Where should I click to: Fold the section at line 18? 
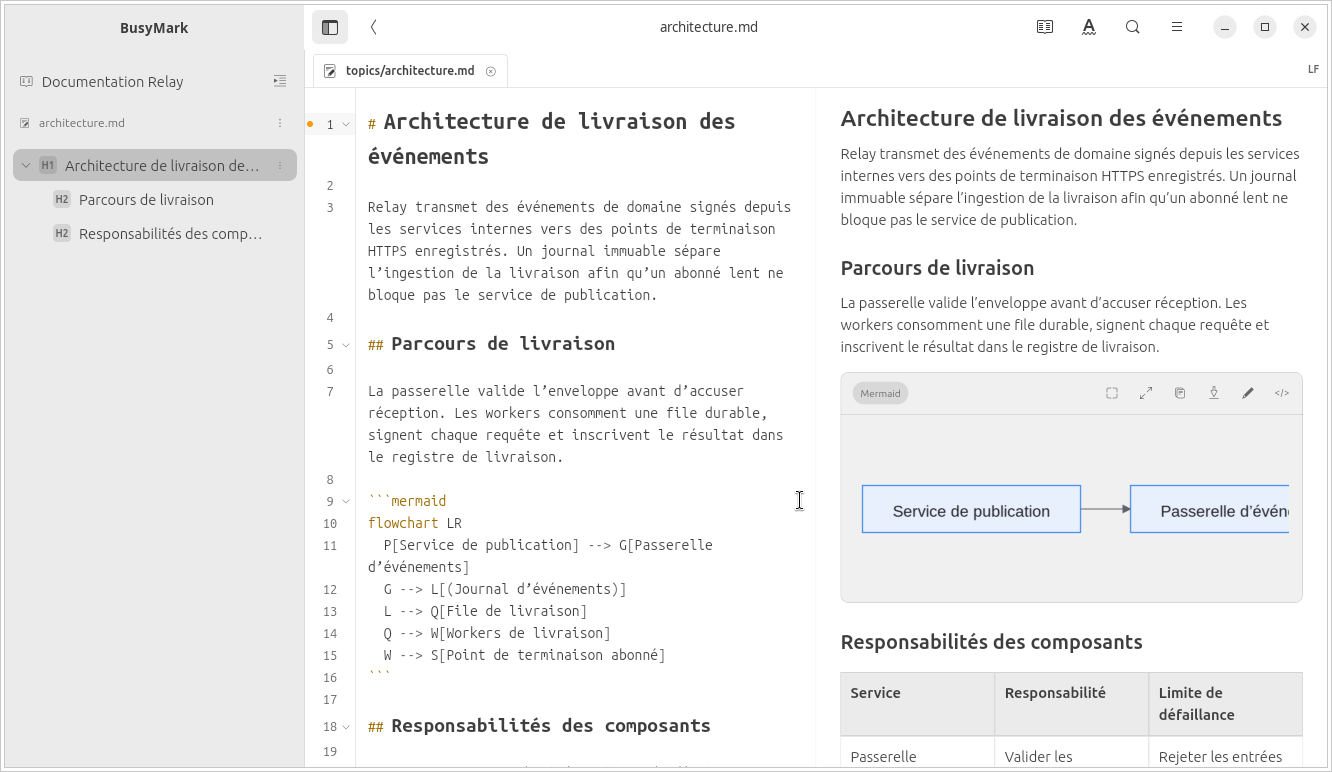point(346,727)
